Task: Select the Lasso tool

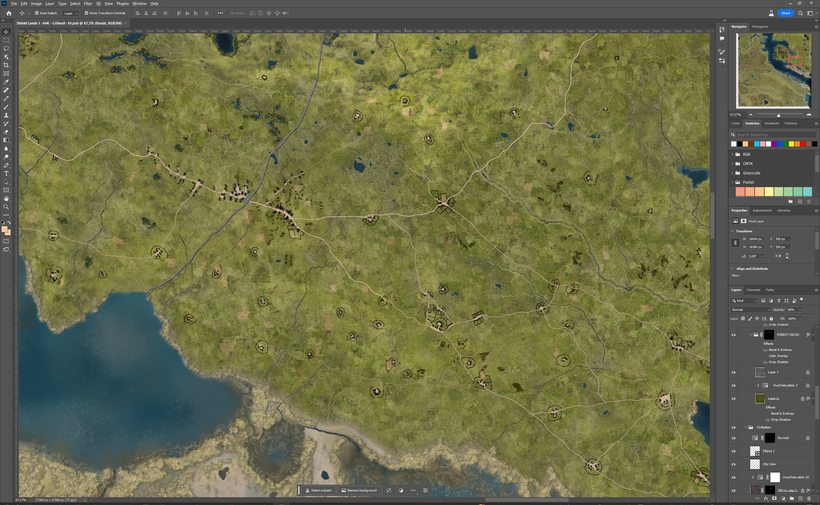Action: tap(6, 49)
